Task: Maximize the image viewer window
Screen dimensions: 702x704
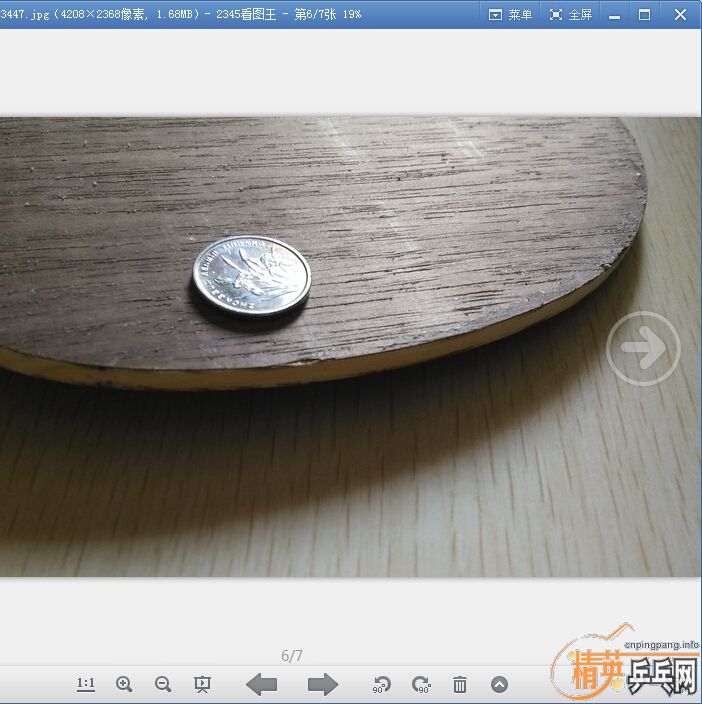Action: [x=644, y=14]
